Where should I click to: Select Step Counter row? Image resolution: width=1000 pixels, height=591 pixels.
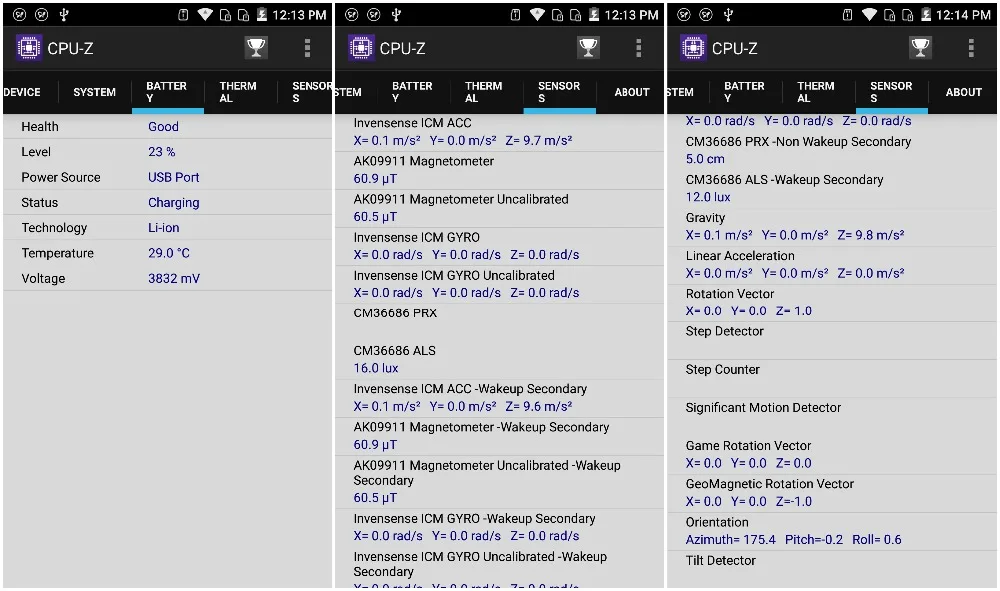[832, 379]
